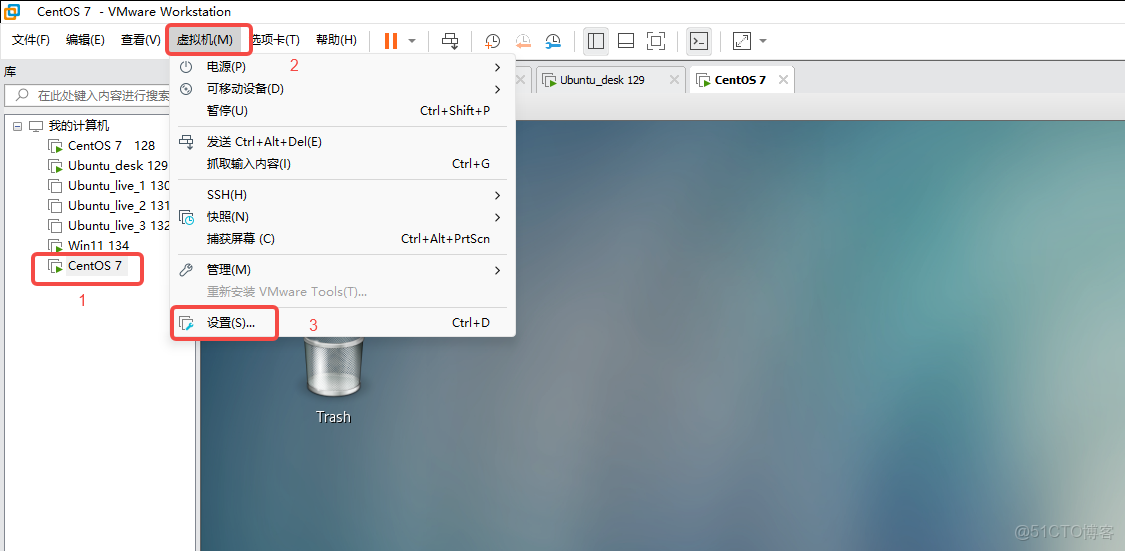Viewport: 1125px width, 551px height.
Task: Open the 文件(F) menu
Action: point(31,40)
